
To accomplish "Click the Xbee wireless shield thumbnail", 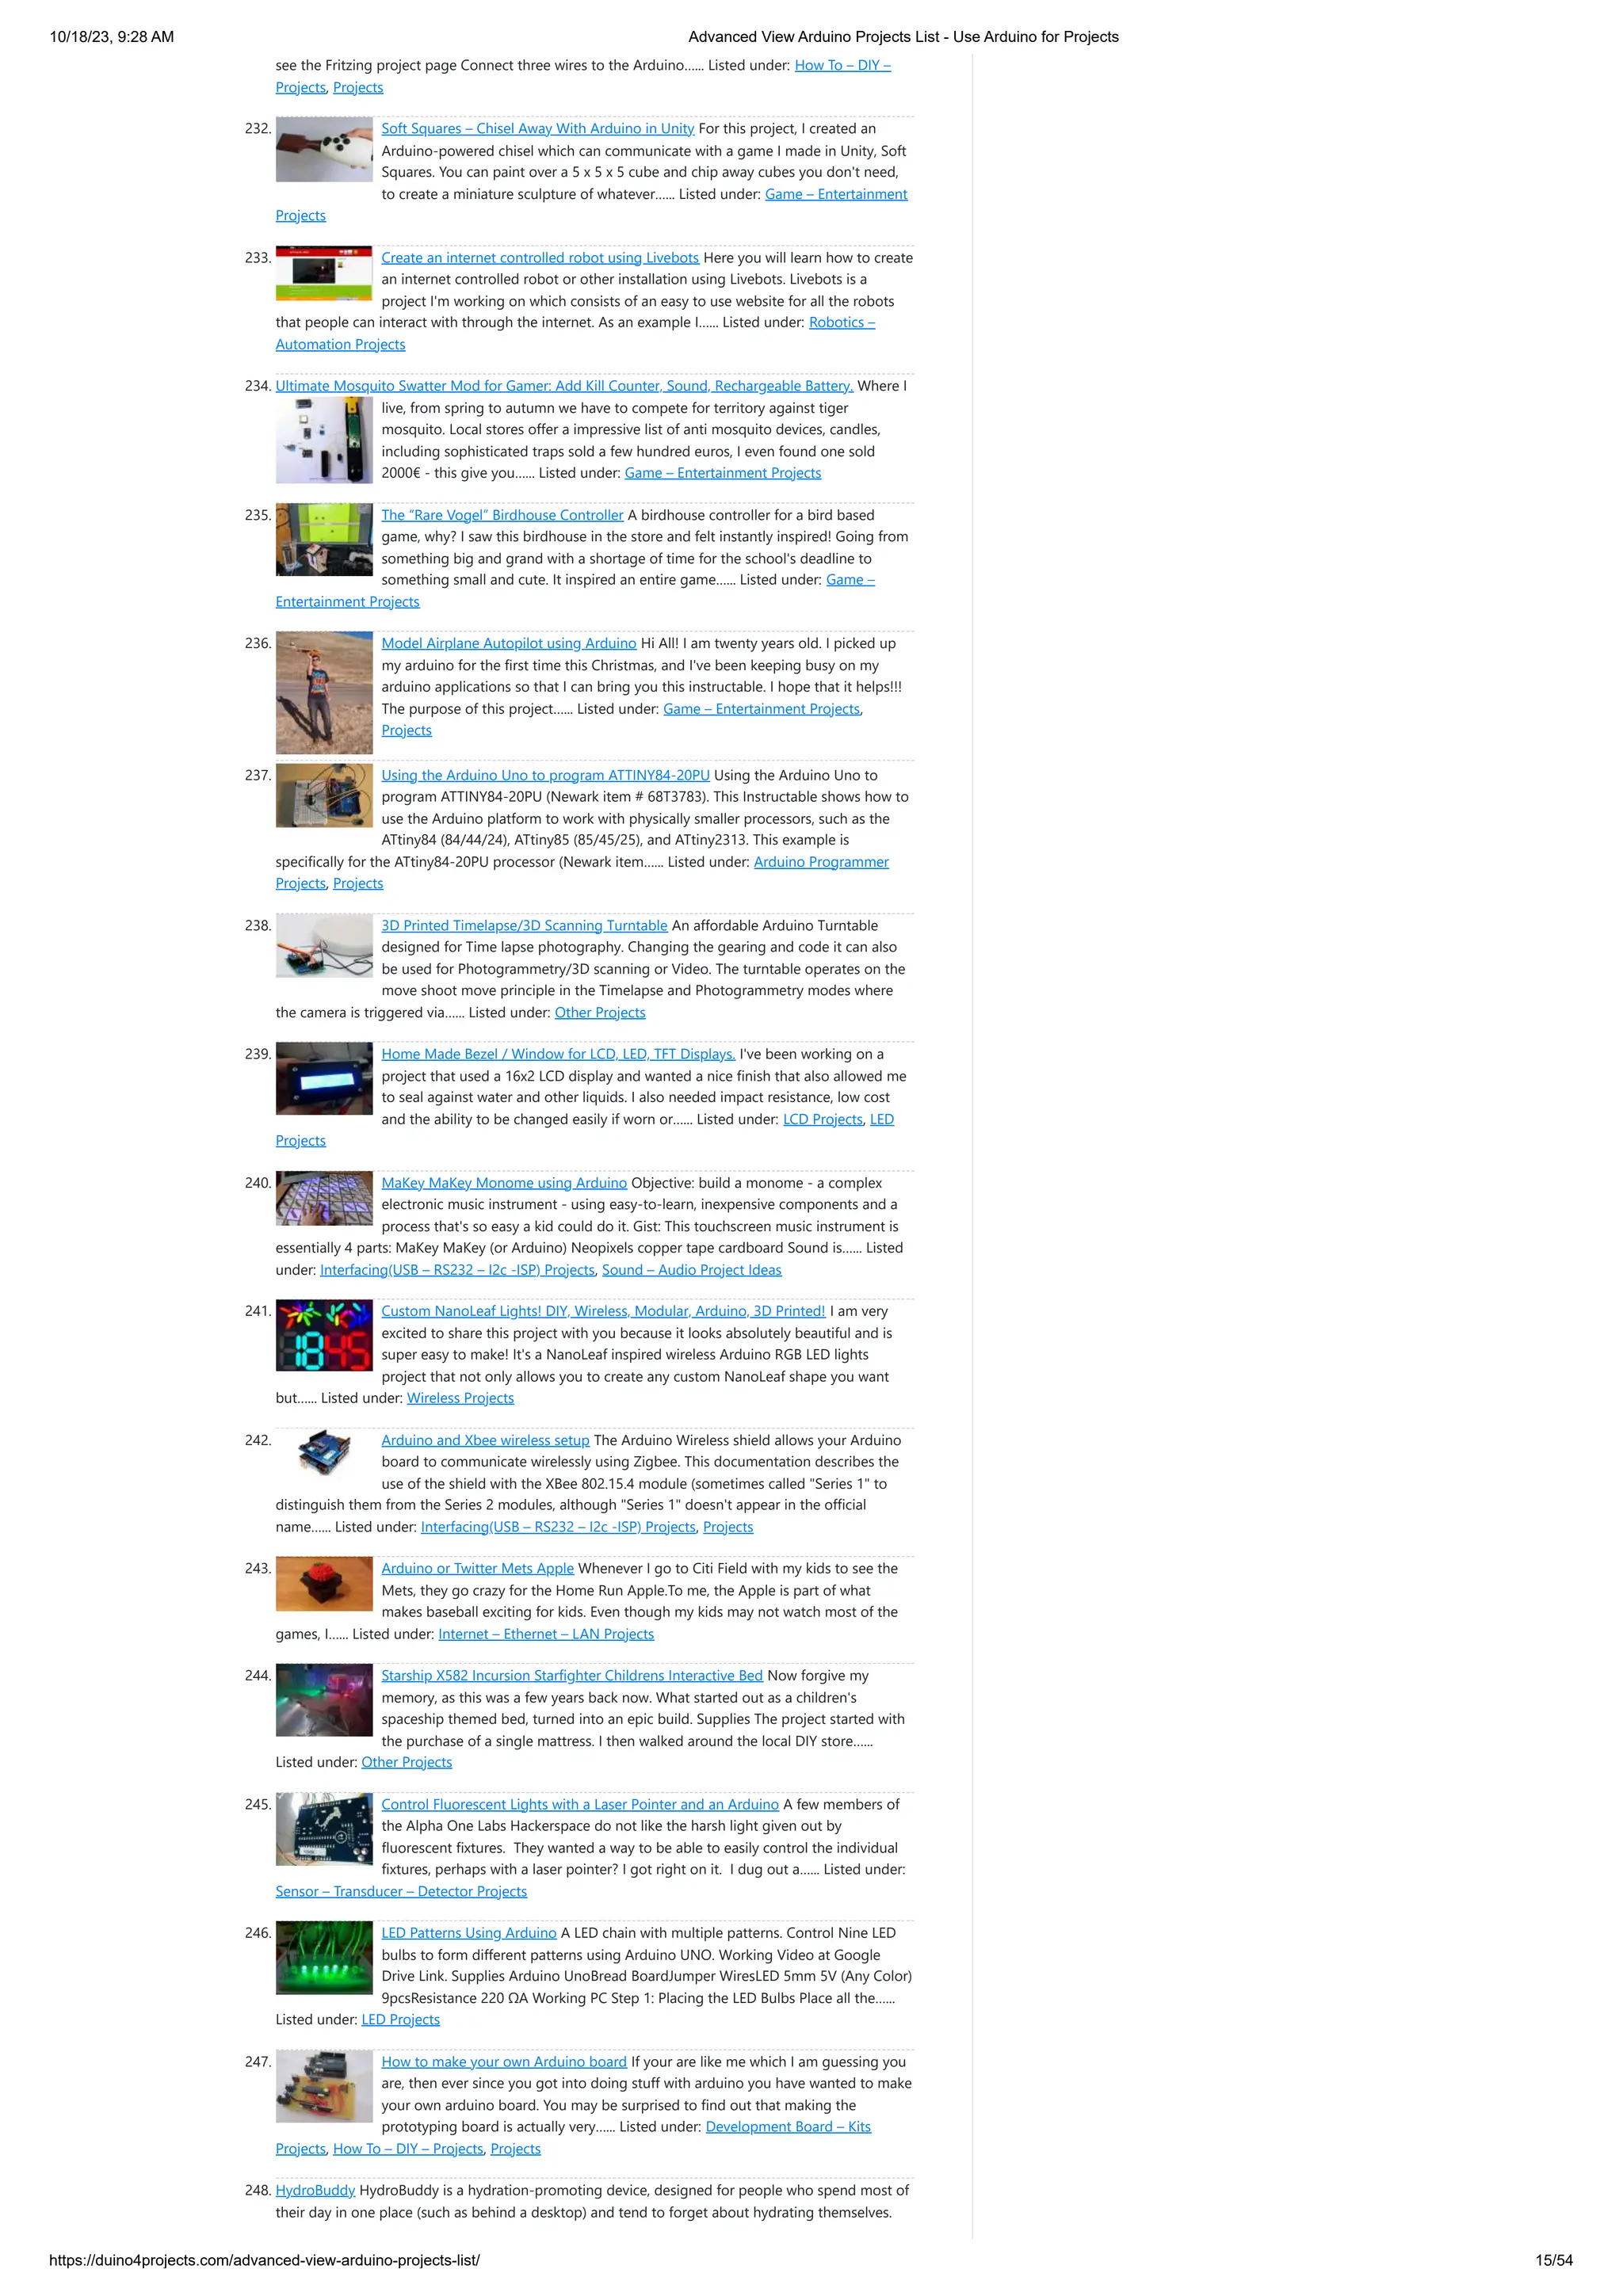I will 324,1454.
